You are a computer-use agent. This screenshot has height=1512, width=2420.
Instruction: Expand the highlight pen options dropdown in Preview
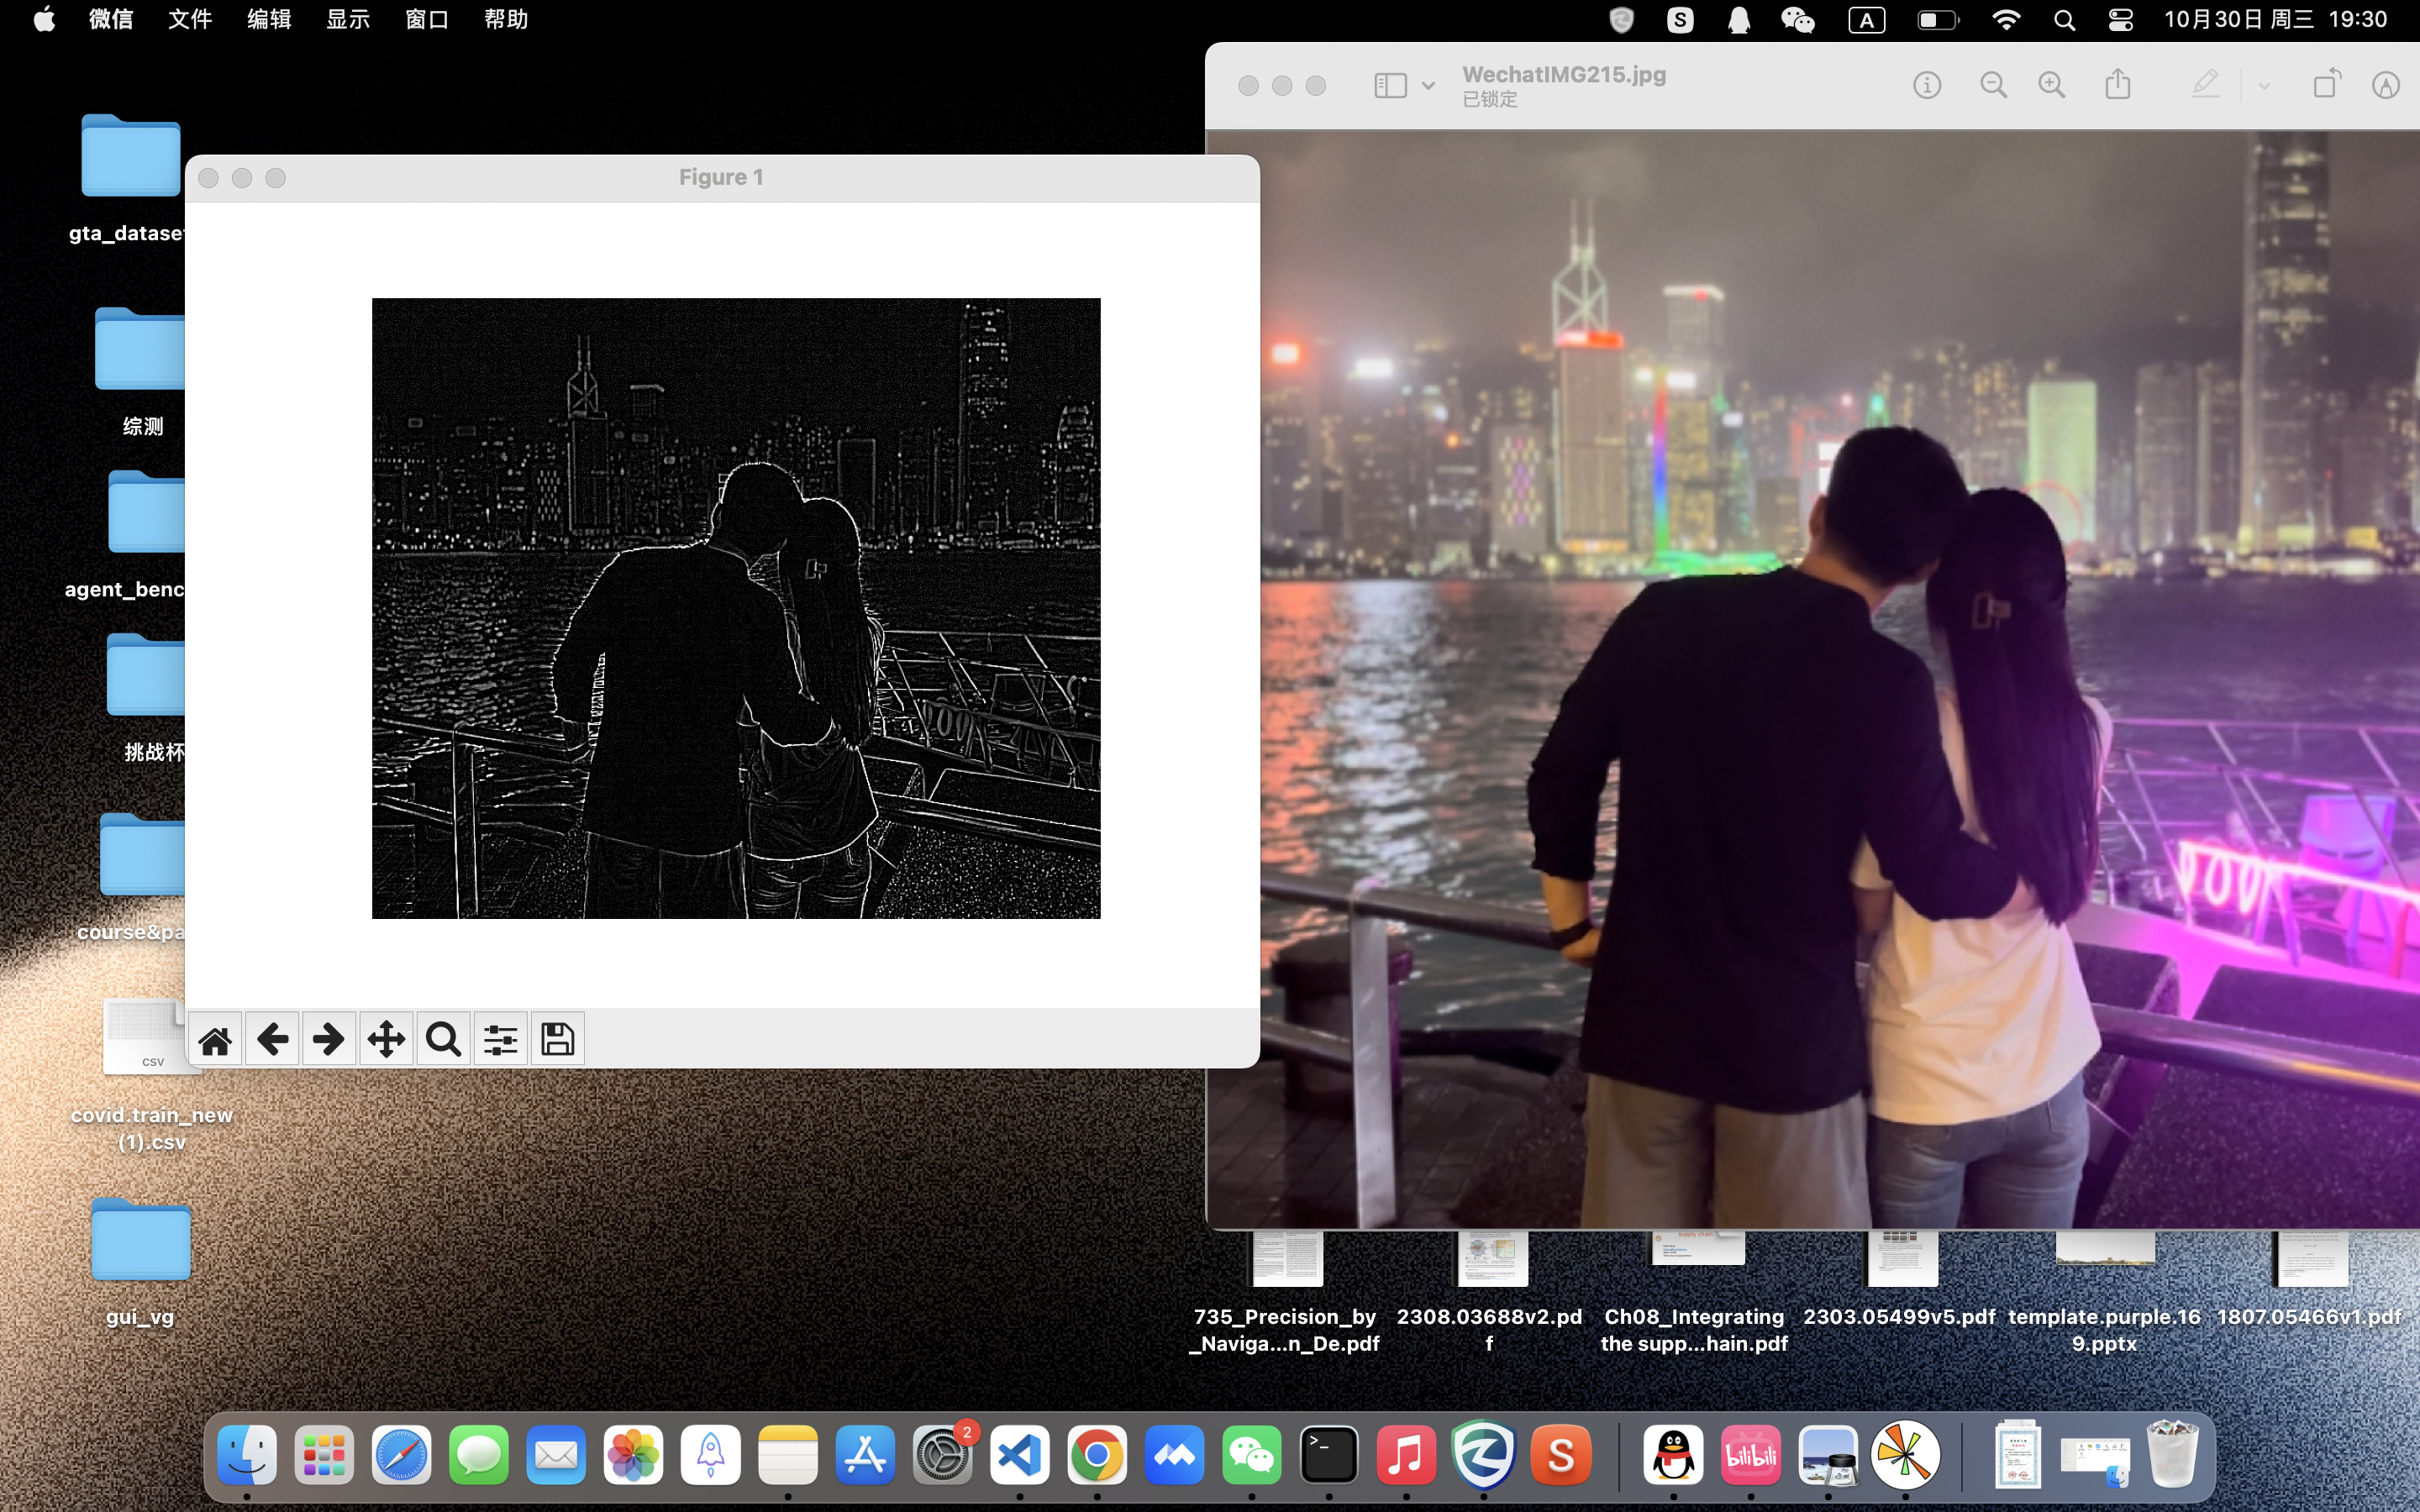2264,86
